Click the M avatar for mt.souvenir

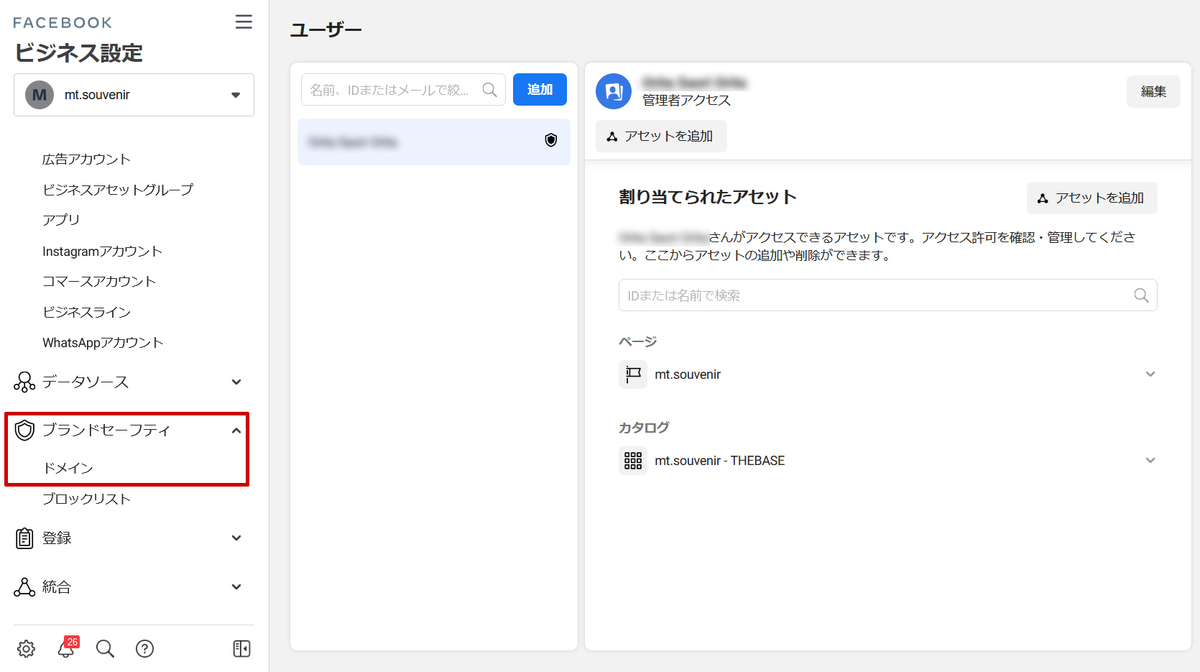(x=39, y=95)
